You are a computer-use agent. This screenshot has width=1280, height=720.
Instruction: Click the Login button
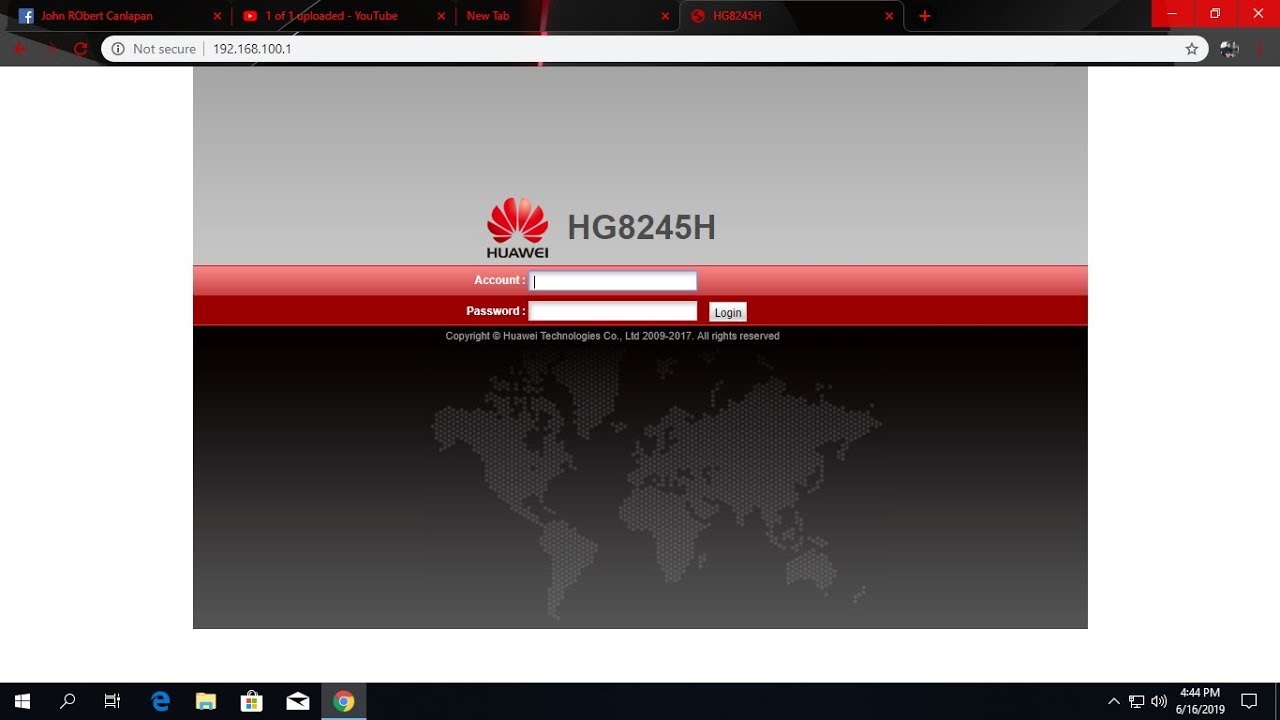(728, 312)
